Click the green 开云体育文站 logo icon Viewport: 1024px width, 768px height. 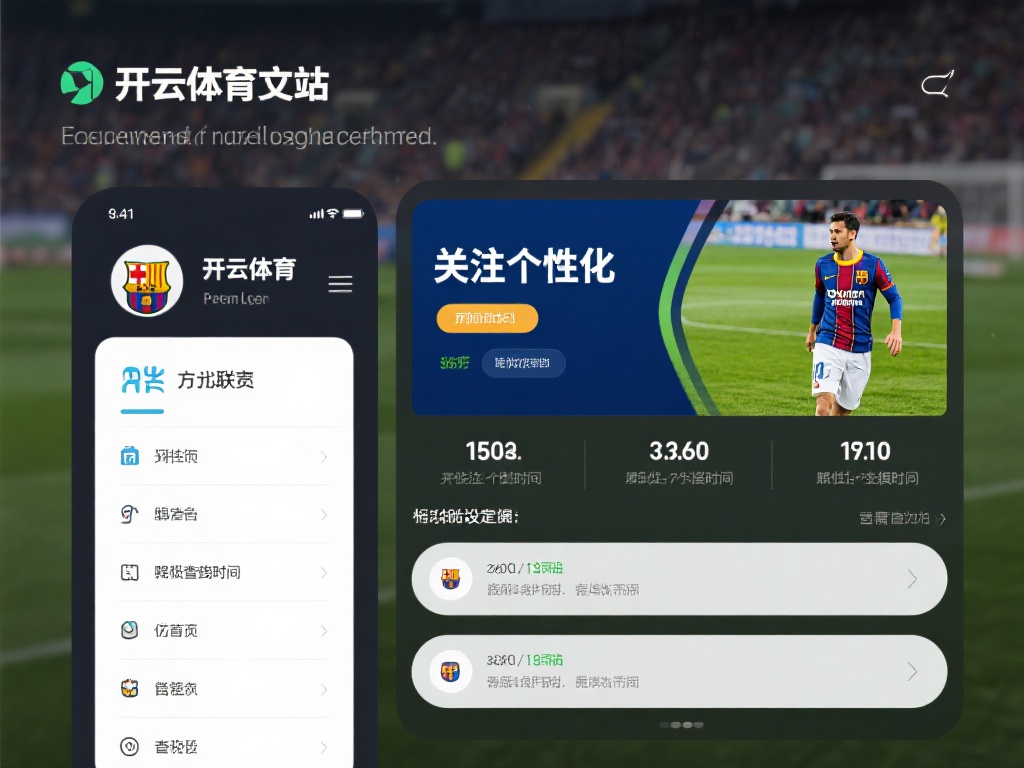coord(82,83)
